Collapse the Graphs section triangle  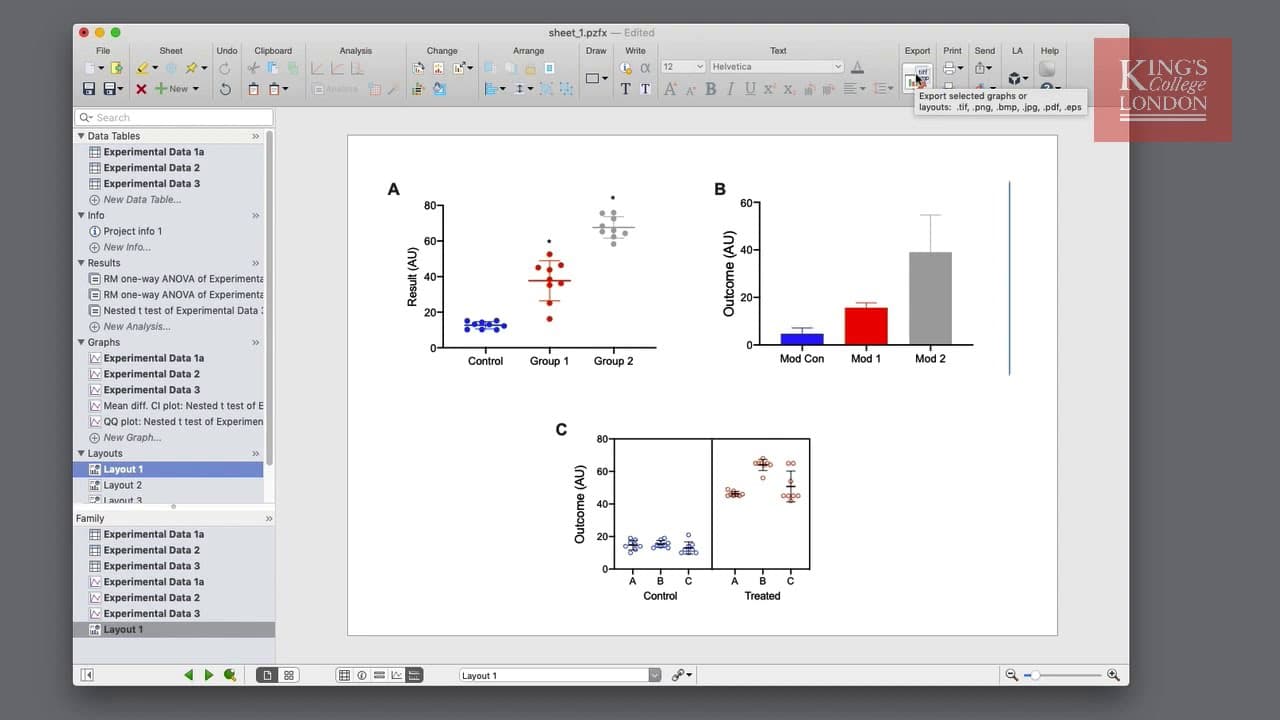pyautogui.click(x=82, y=342)
